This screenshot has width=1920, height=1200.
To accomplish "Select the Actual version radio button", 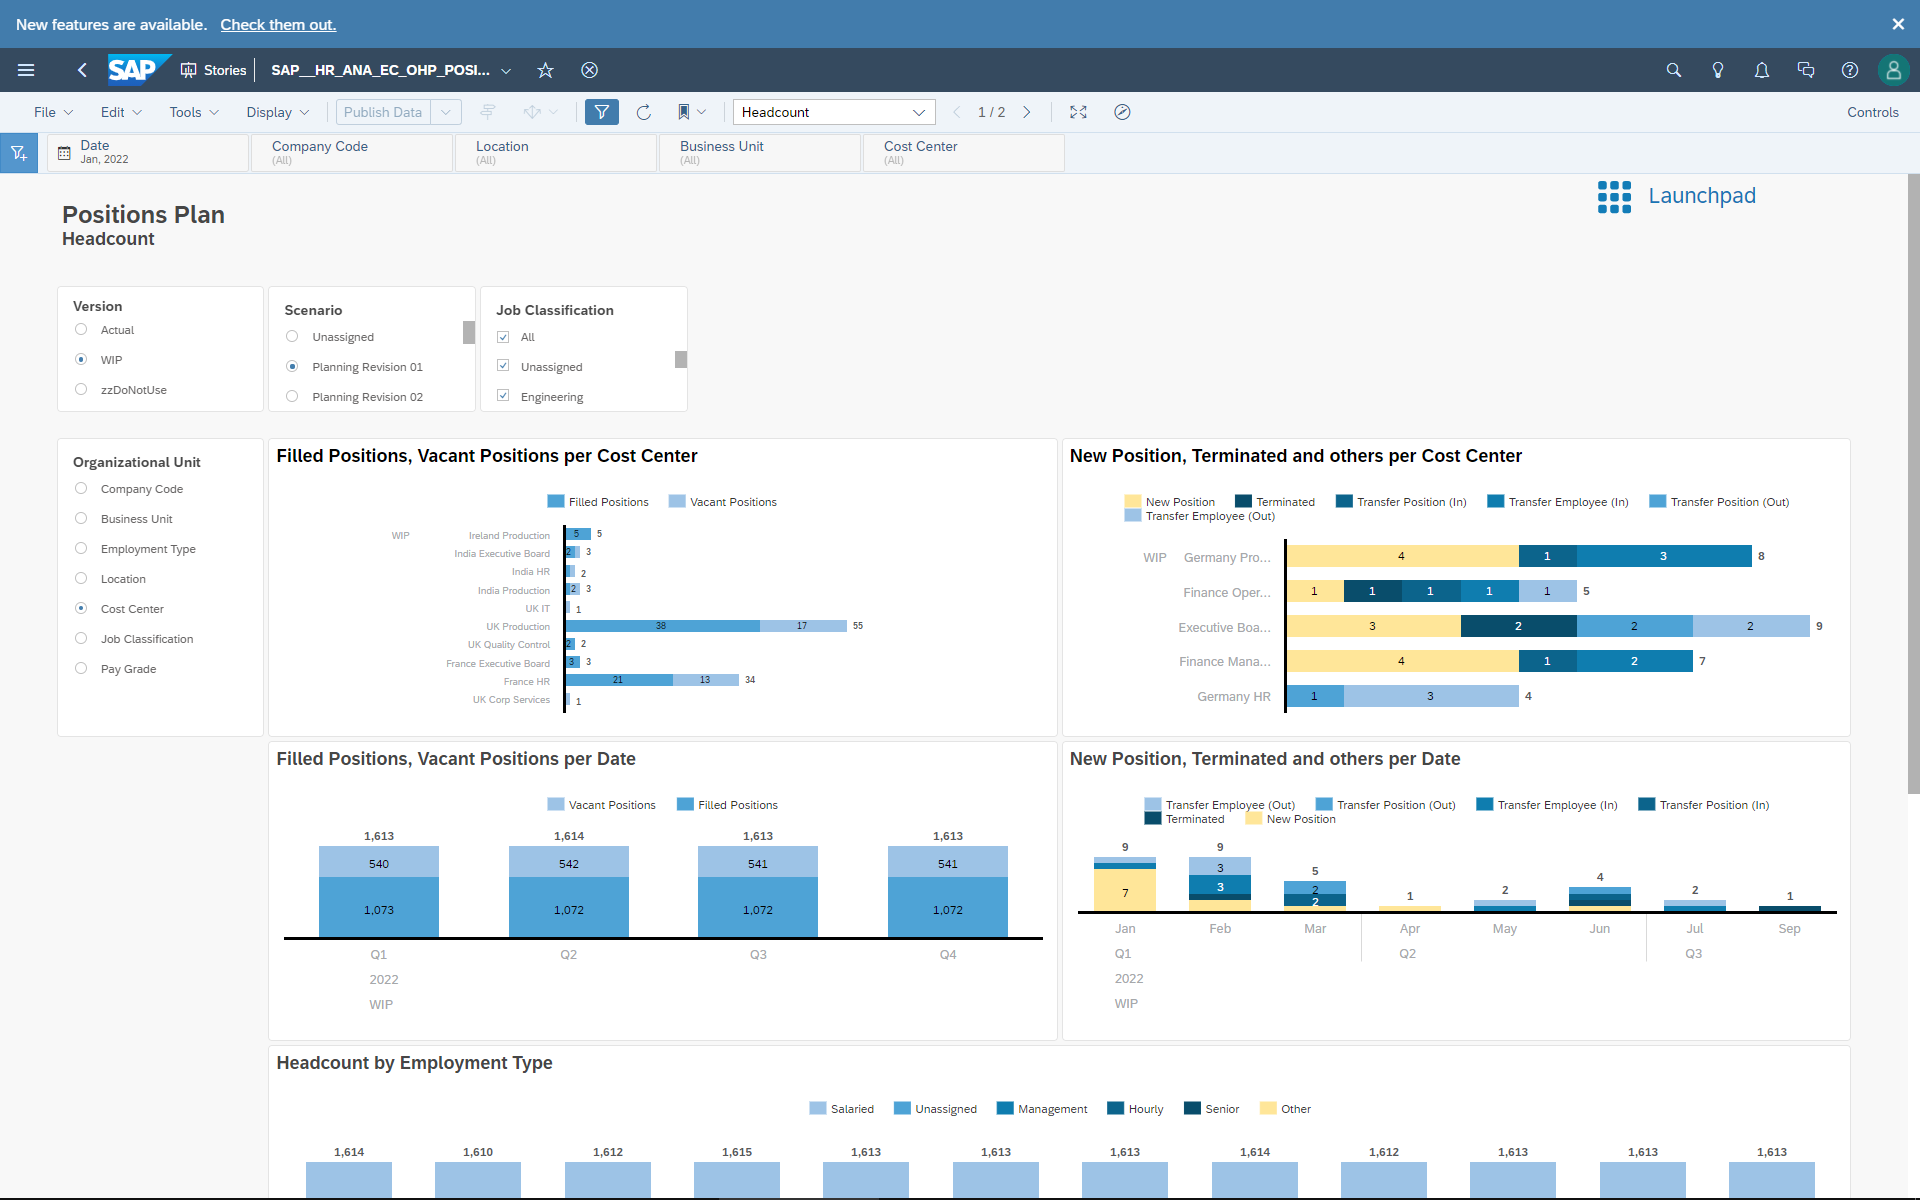I will 81,329.
